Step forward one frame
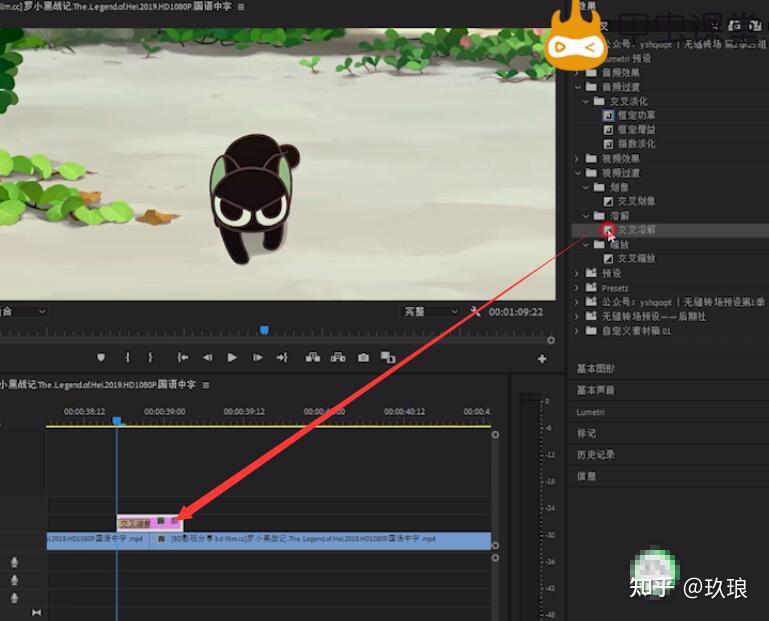Viewport: 769px width, 621px height. (x=257, y=358)
